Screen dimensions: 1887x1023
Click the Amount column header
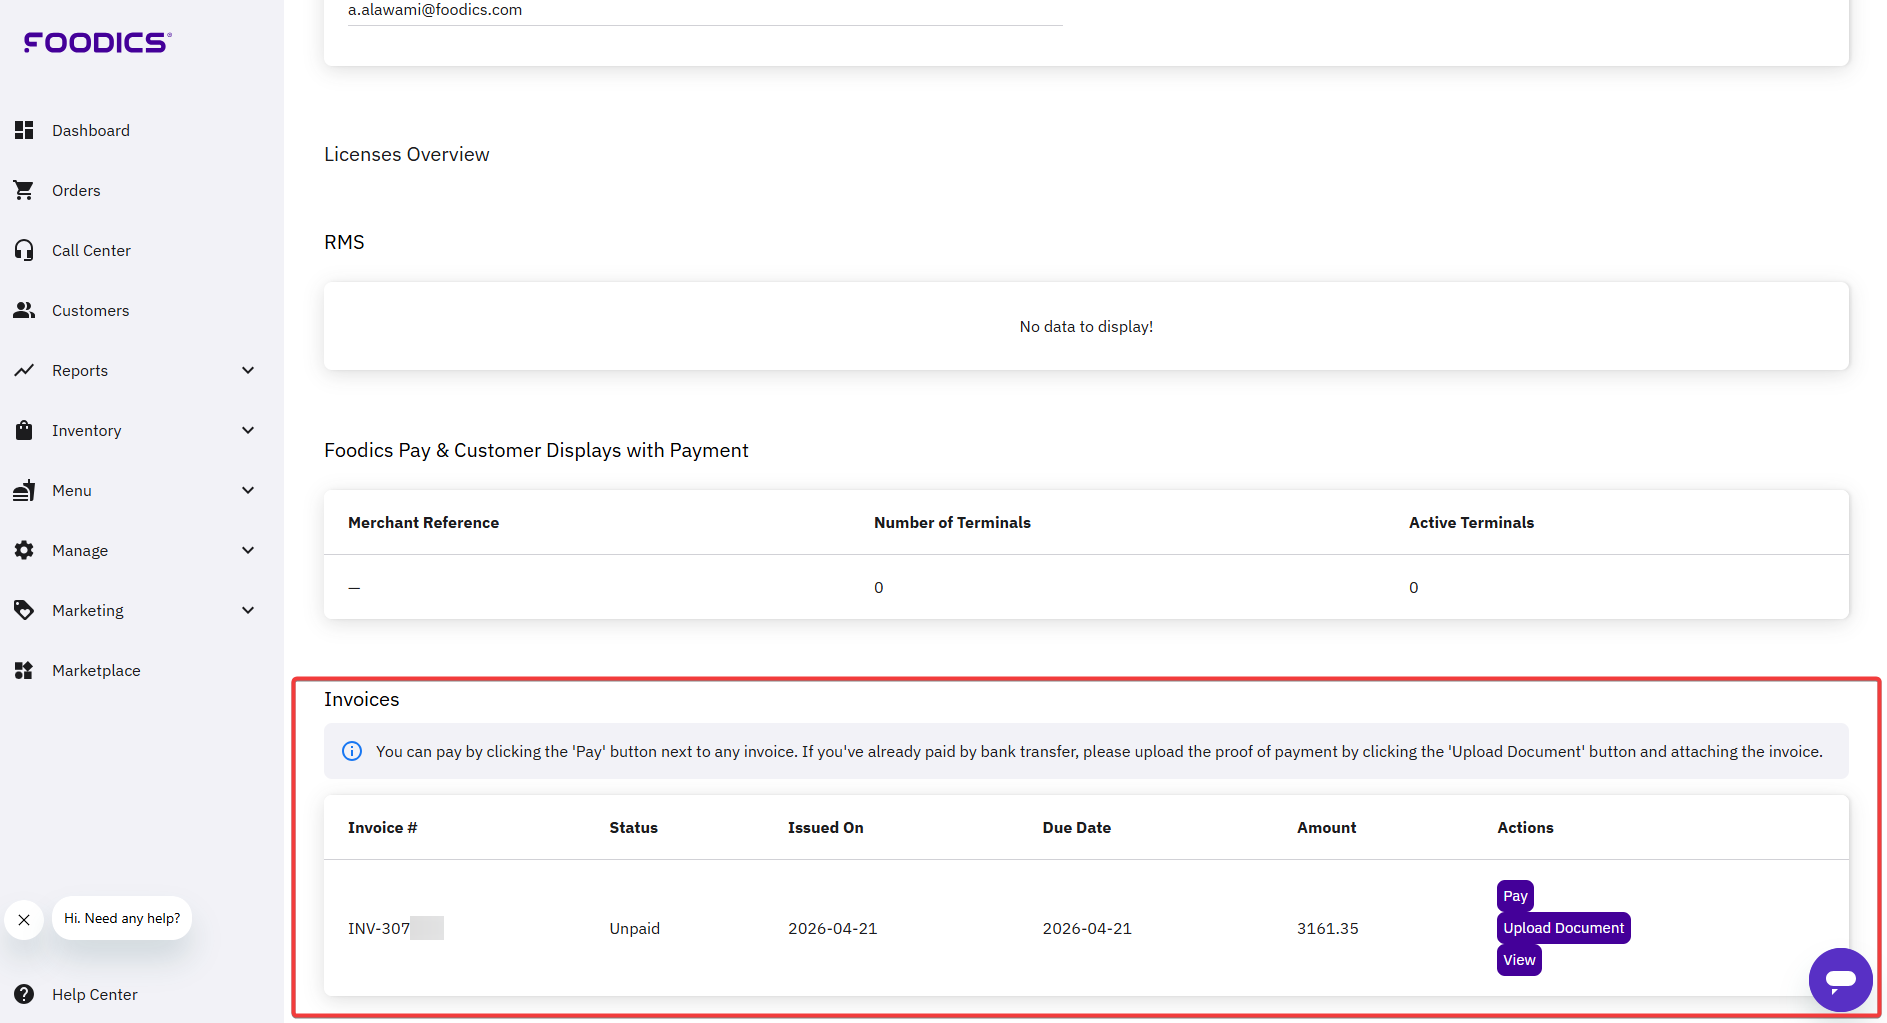tap(1326, 827)
